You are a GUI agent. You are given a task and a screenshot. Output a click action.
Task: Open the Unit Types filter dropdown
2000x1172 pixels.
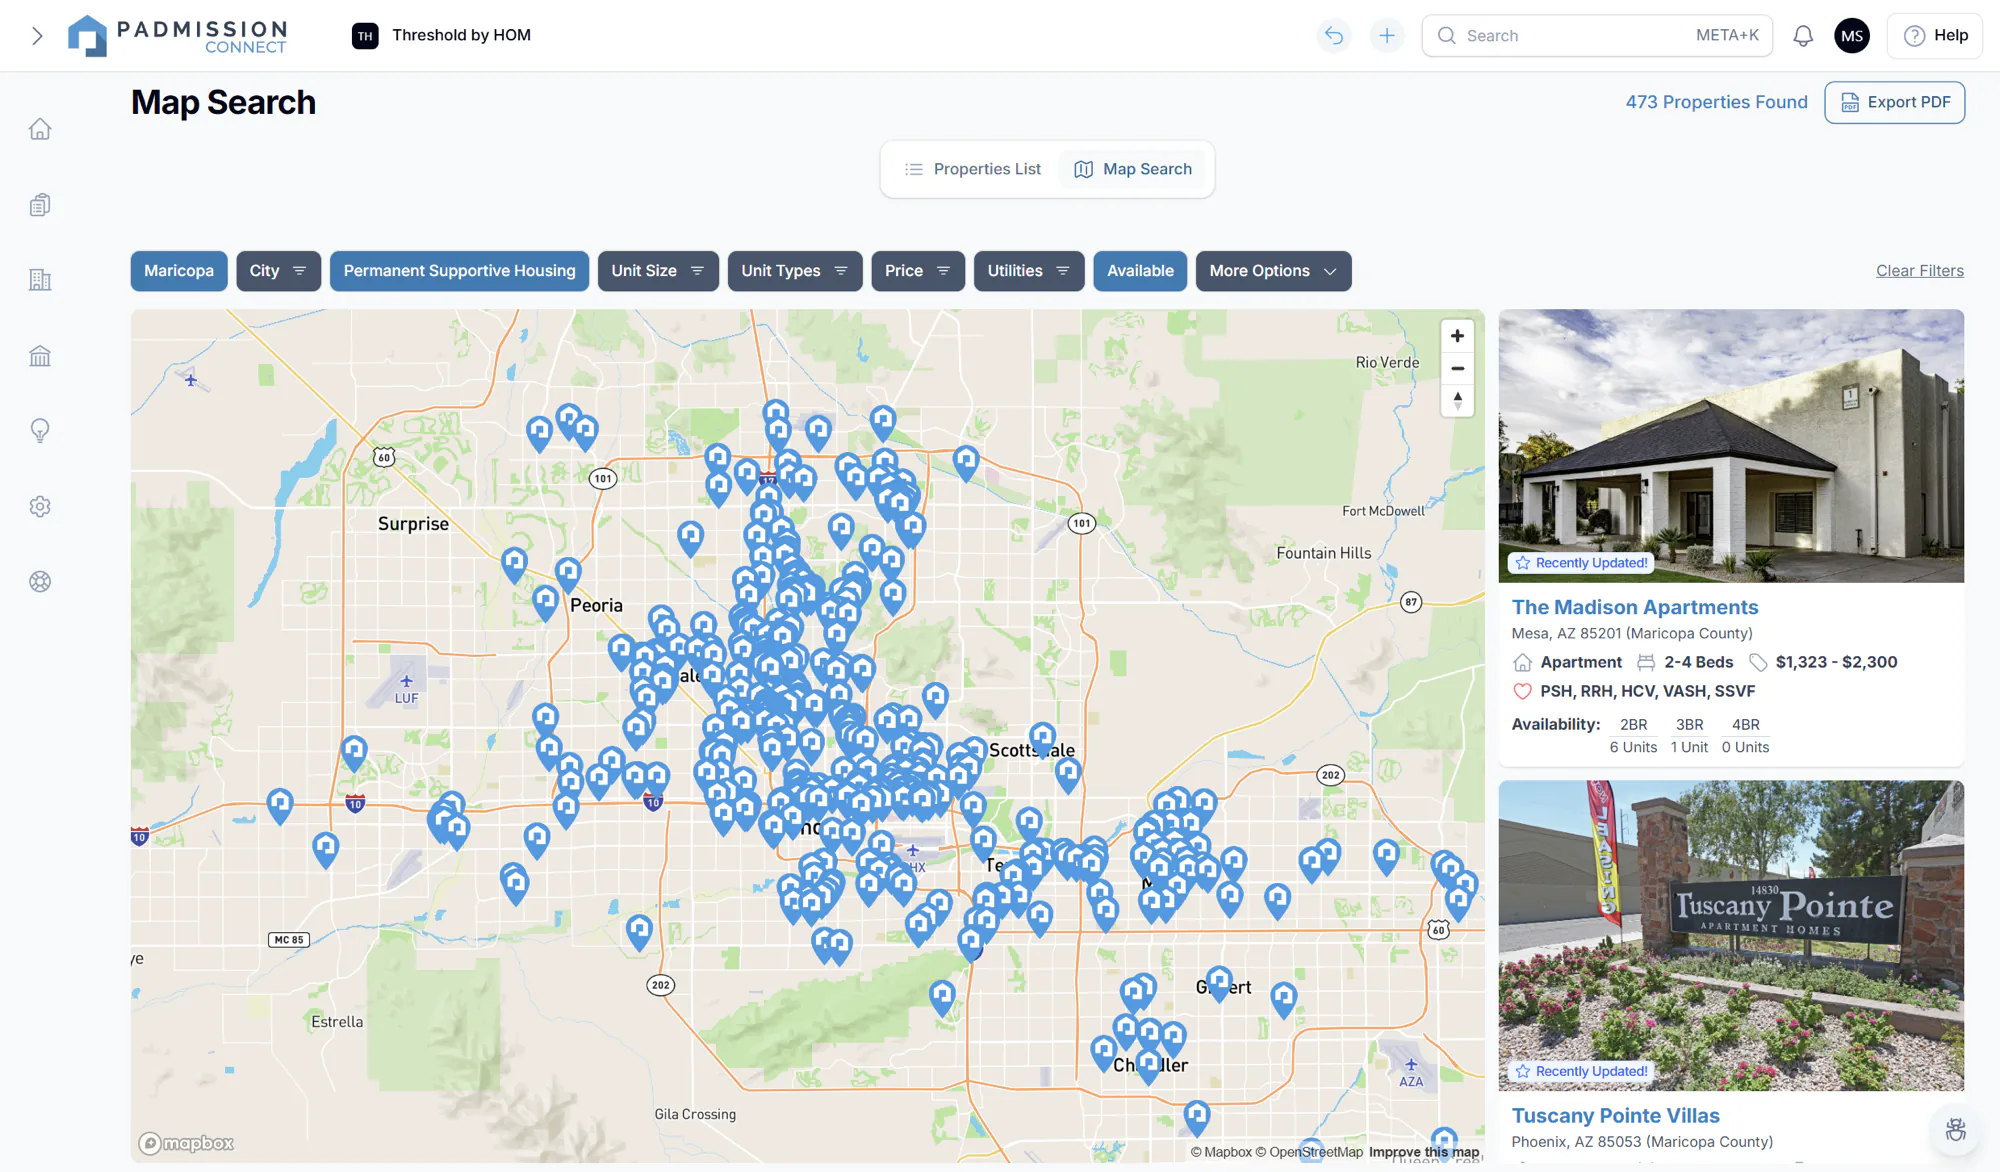point(795,271)
